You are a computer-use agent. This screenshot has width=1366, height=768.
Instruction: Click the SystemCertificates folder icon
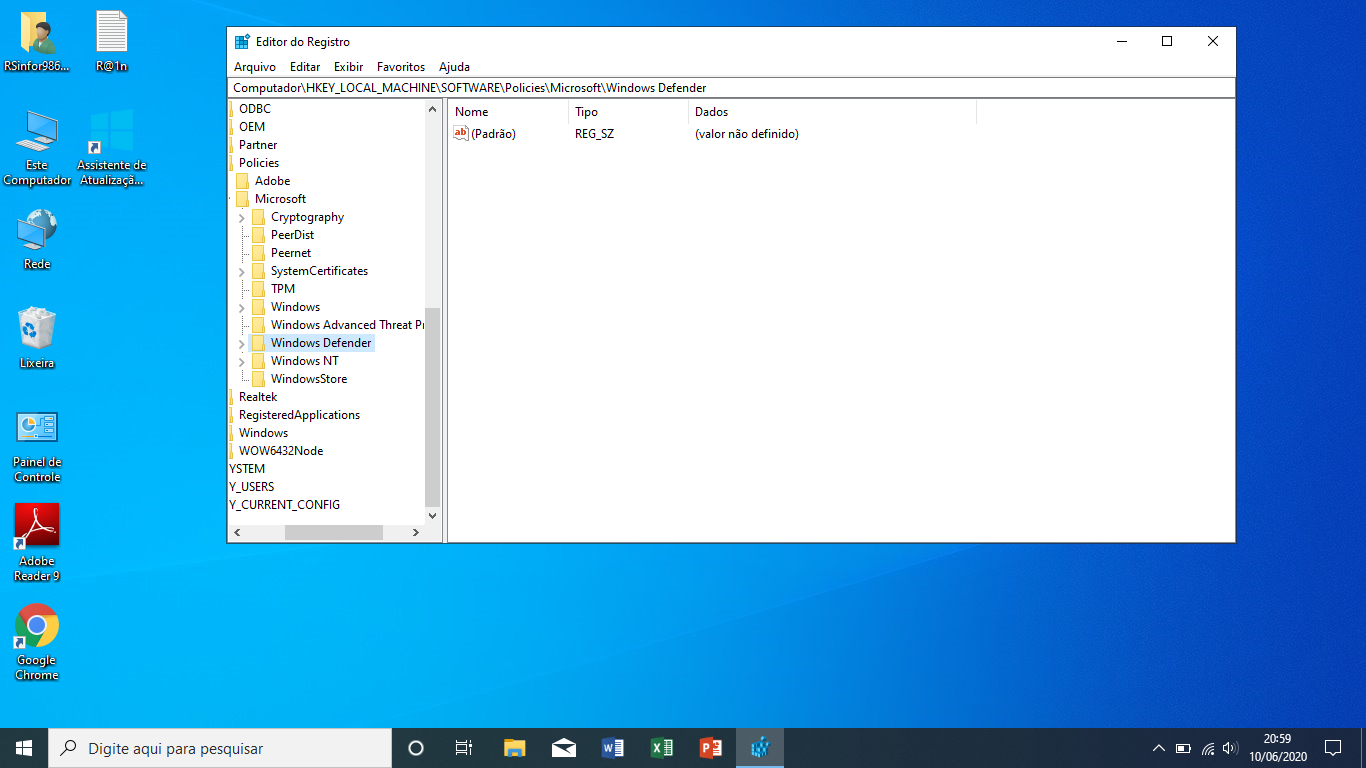click(258, 271)
